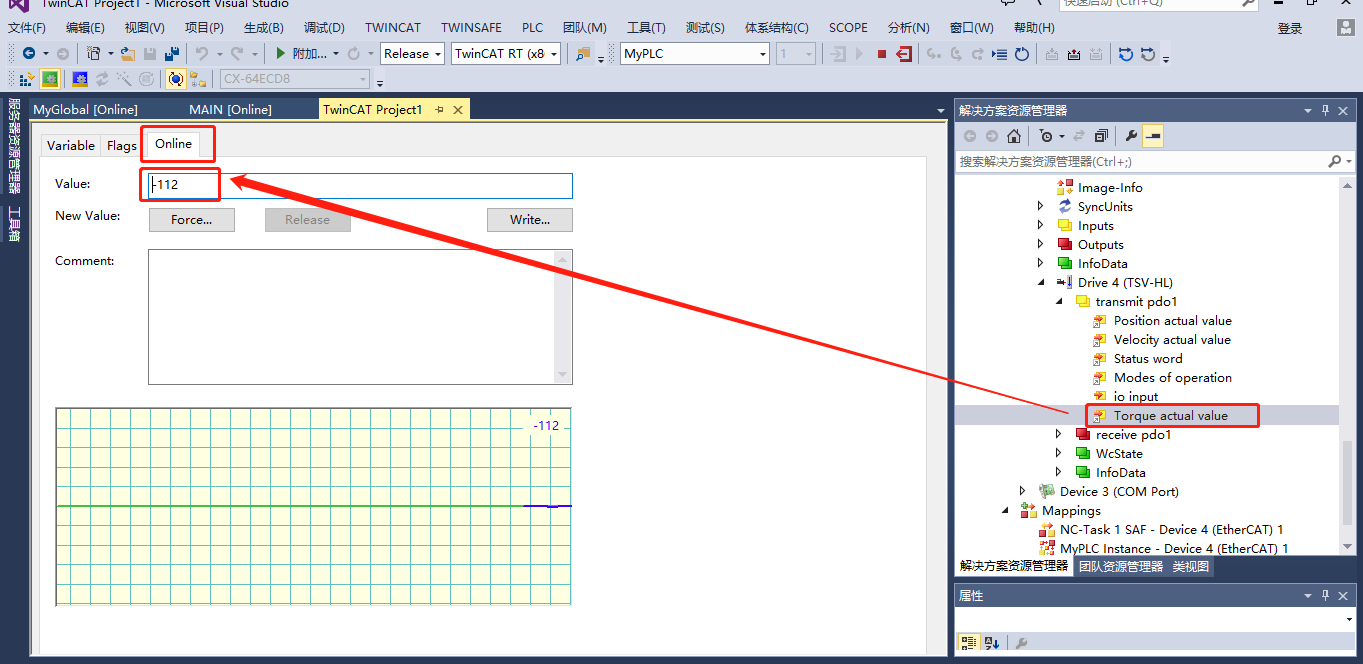1363x664 pixels.
Task: Expand the Outputs tree node
Action: point(1040,244)
